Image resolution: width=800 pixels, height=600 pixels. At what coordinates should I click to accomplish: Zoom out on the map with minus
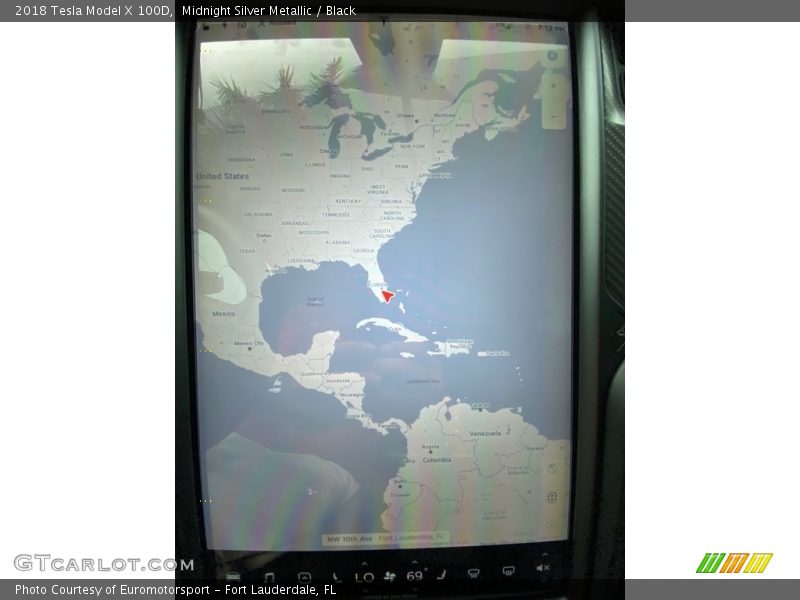pos(554,118)
